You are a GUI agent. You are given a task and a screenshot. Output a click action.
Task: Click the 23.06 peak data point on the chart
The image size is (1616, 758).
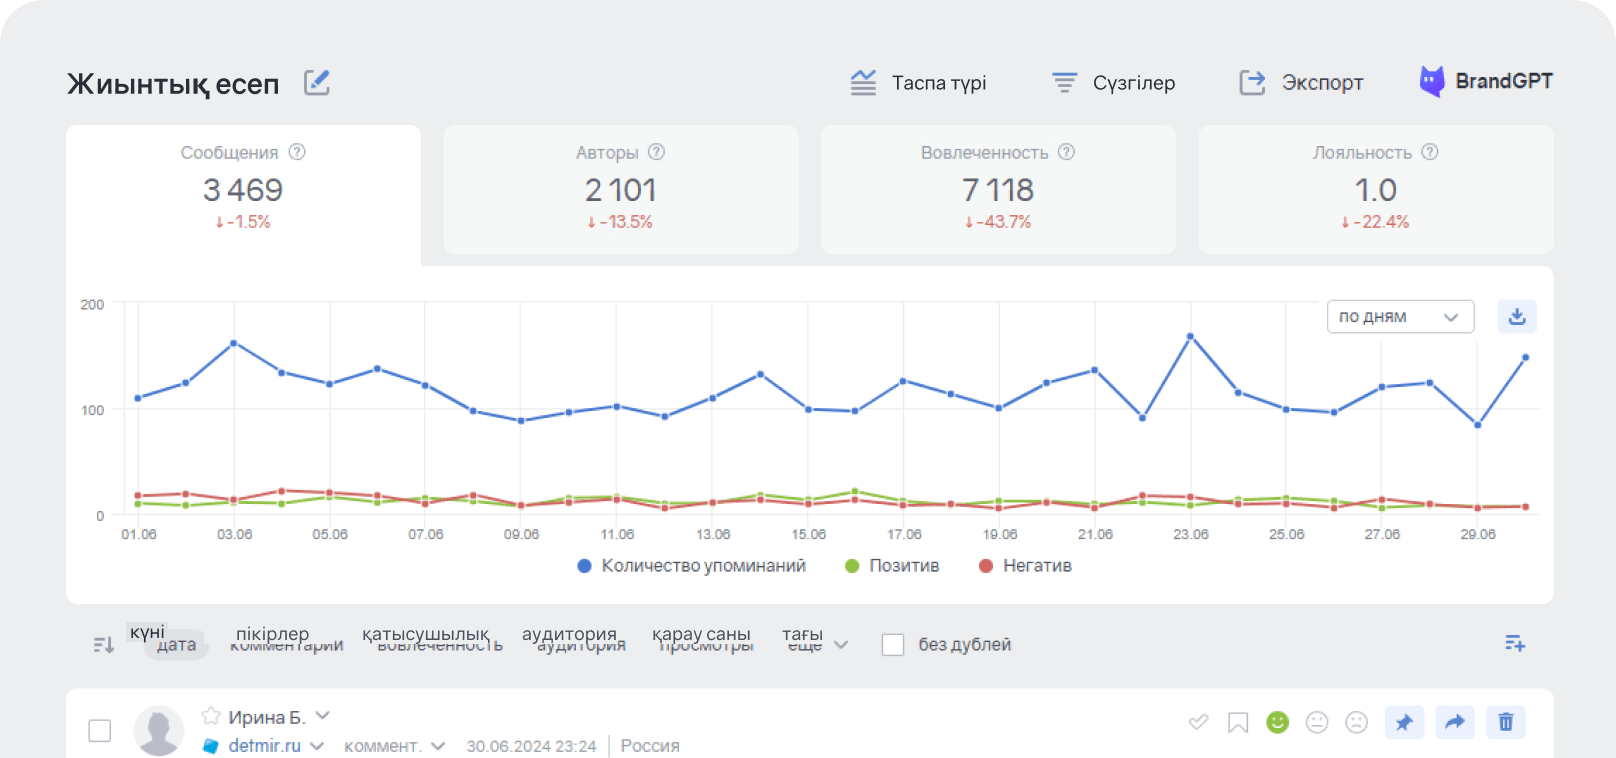click(x=1190, y=336)
